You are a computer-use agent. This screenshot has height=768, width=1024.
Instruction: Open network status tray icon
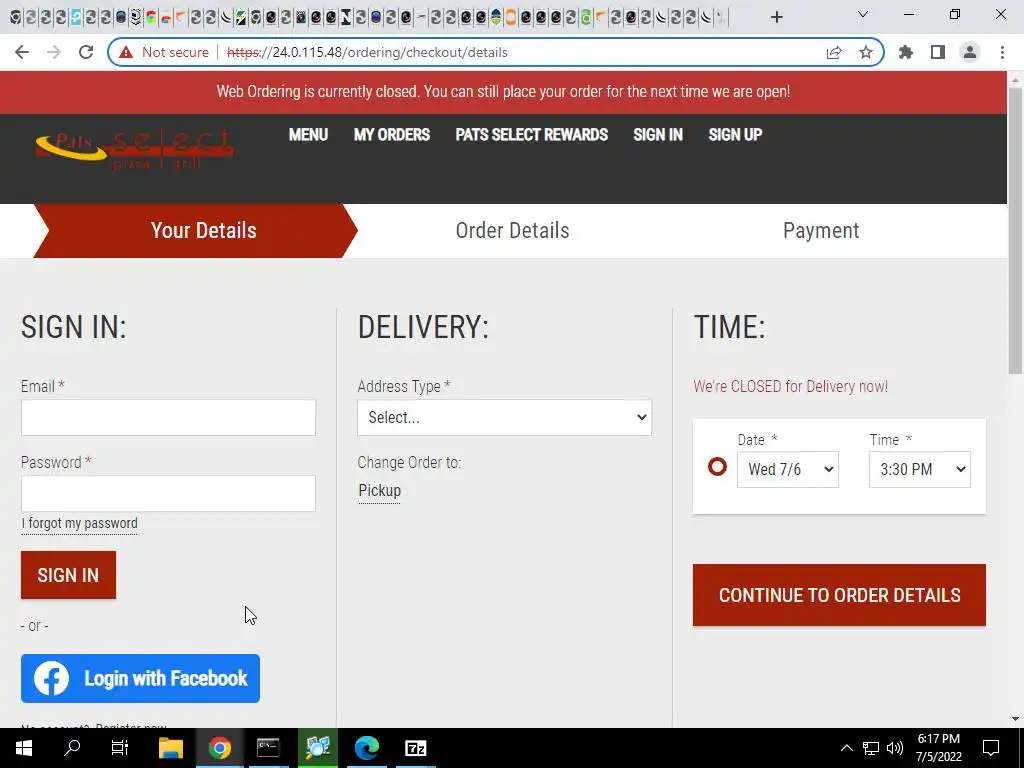[x=871, y=748]
